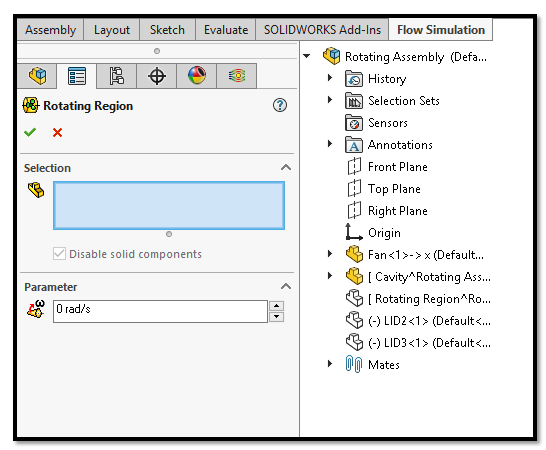Switch to the PropertyManager tab icon
This screenshot has height=450, width=546.
[x=77, y=76]
